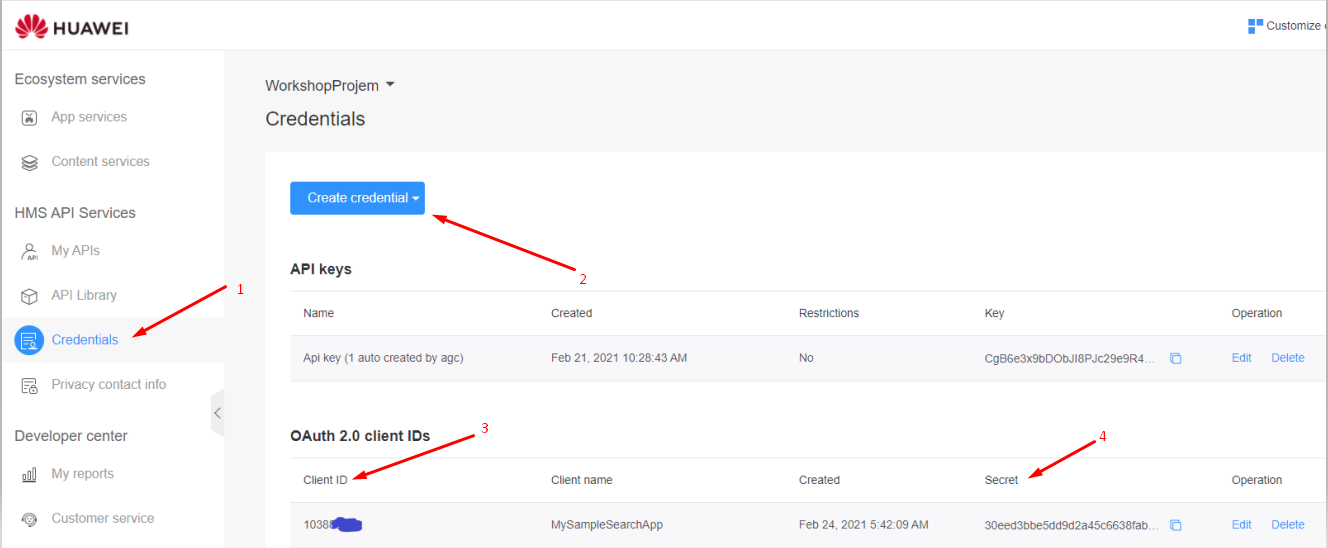Open the Create credential dropdown
The height and width of the screenshot is (548, 1328).
click(358, 198)
